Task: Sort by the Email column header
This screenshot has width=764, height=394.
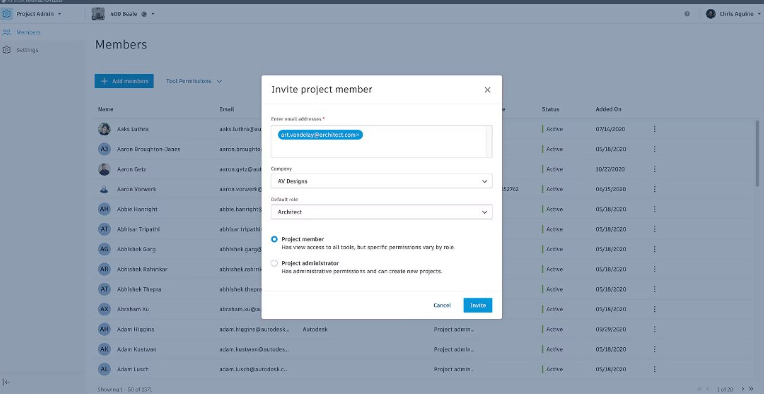Action: point(227,110)
